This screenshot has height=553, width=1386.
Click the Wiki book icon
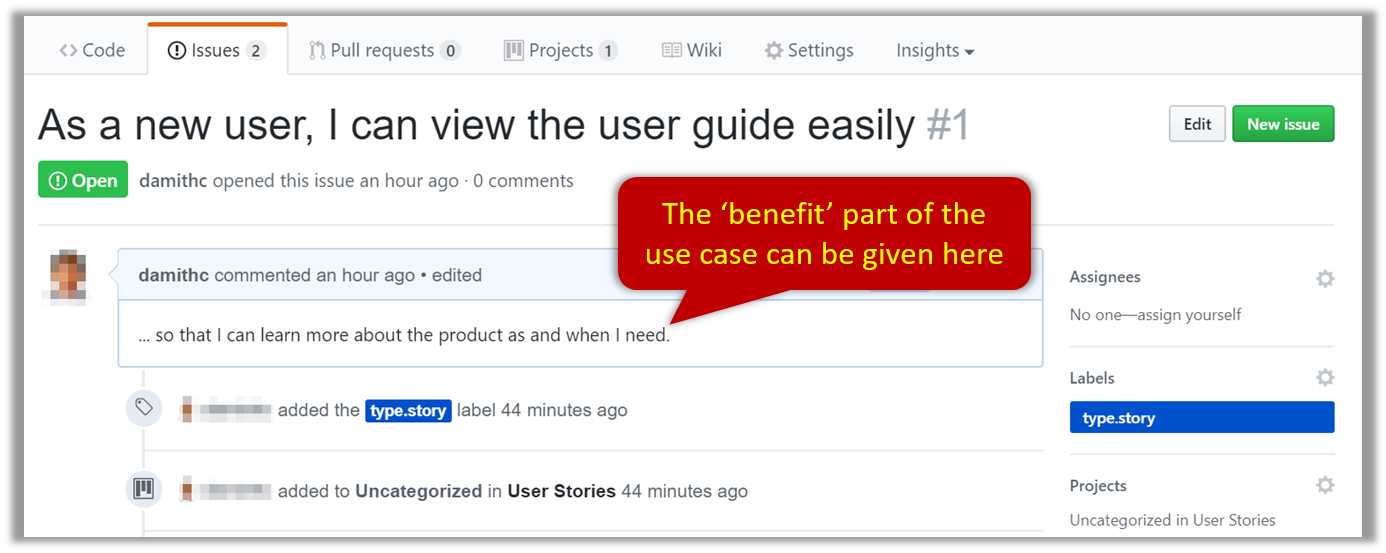(x=671, y=51)
